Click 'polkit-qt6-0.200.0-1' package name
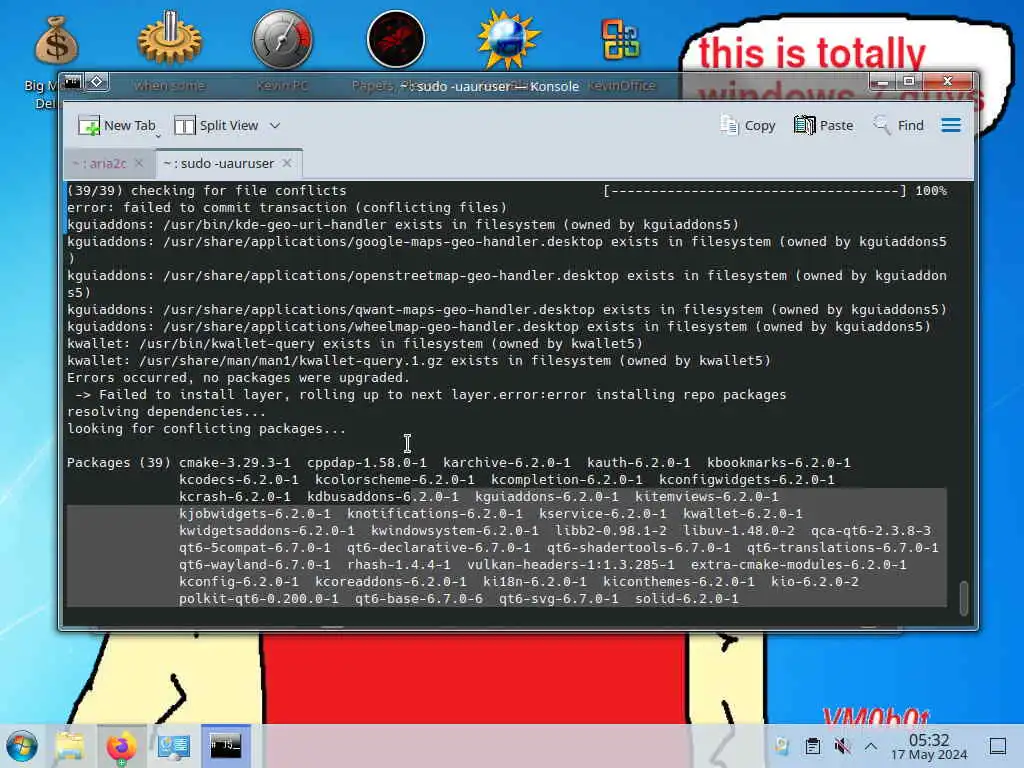This screenshot has height=768, width=1024. click(x=259, y=598)
